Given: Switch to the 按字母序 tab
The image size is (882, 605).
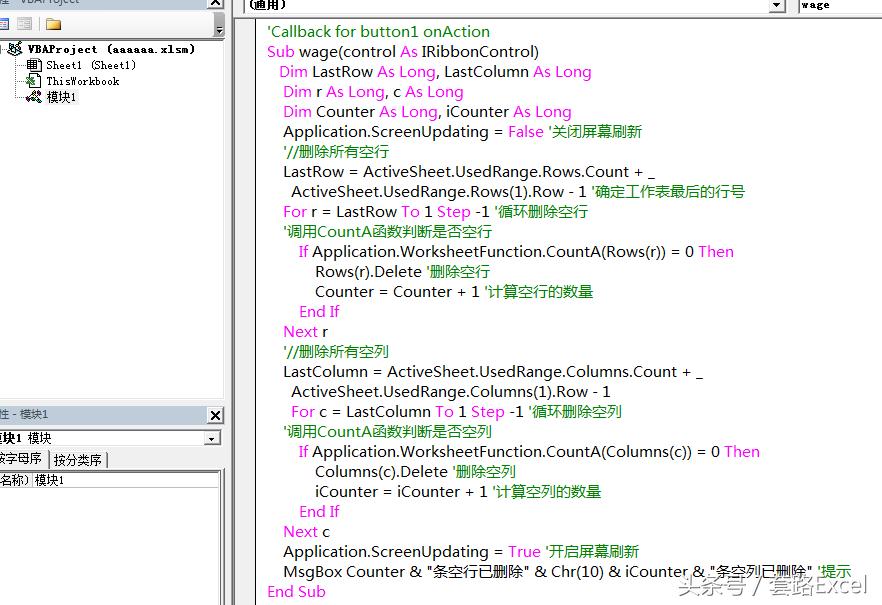Looking at the screenshot, I should [x=22, y=460].
